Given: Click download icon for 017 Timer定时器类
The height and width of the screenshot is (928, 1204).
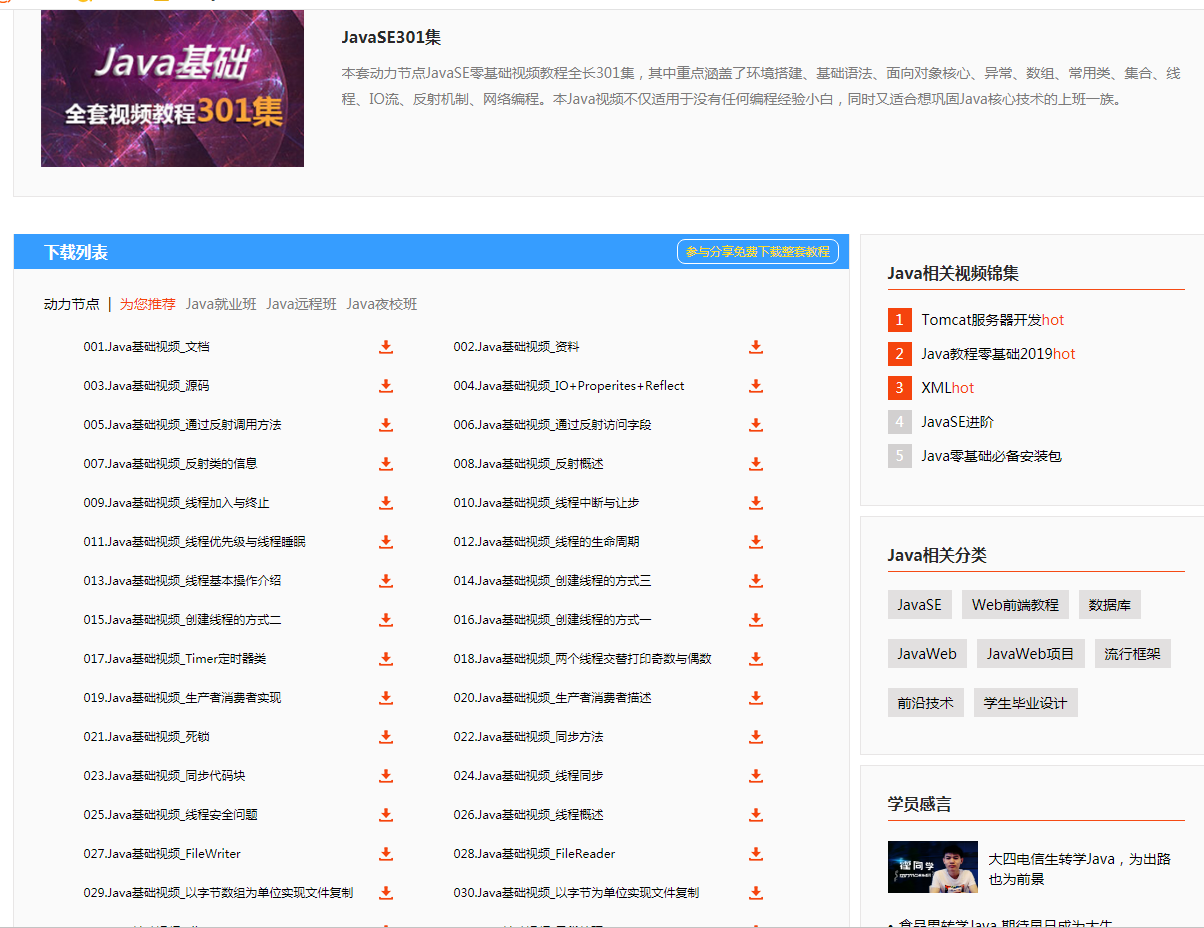Looking at the screenshot, I should pyautogui.click(x=386, y=659).
